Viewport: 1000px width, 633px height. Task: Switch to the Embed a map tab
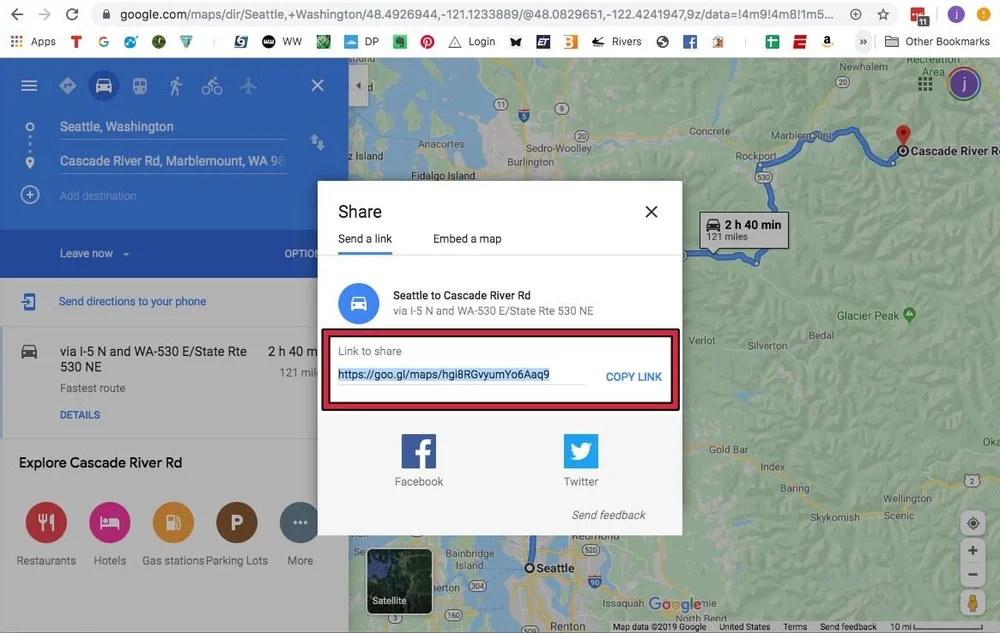click(467, 238)
